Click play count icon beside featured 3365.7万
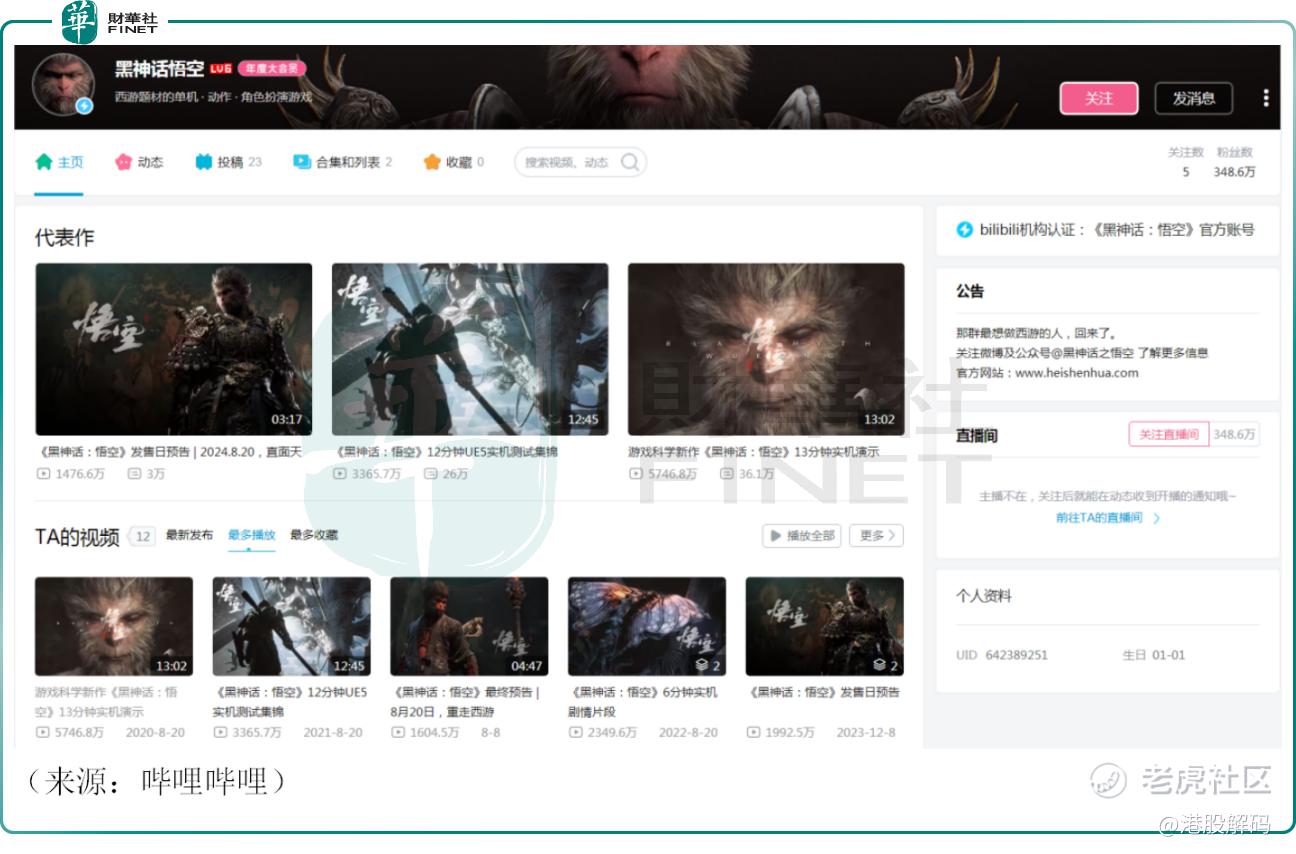The width and height of the screenshot is (1296, 854). [339, 474]
